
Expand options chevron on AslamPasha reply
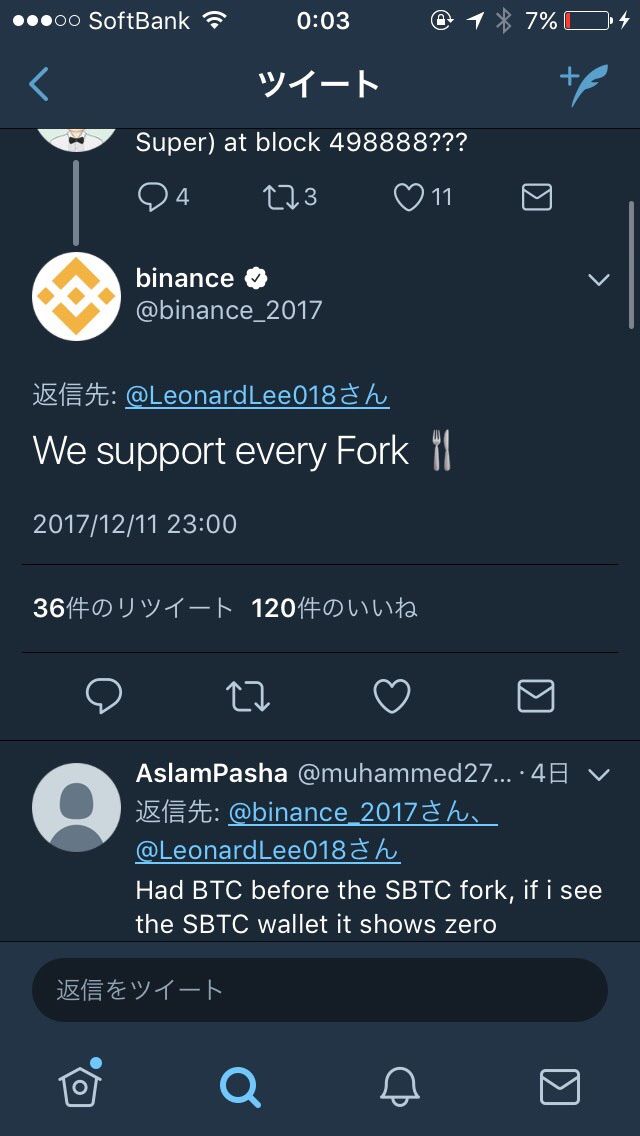(599, 774)
